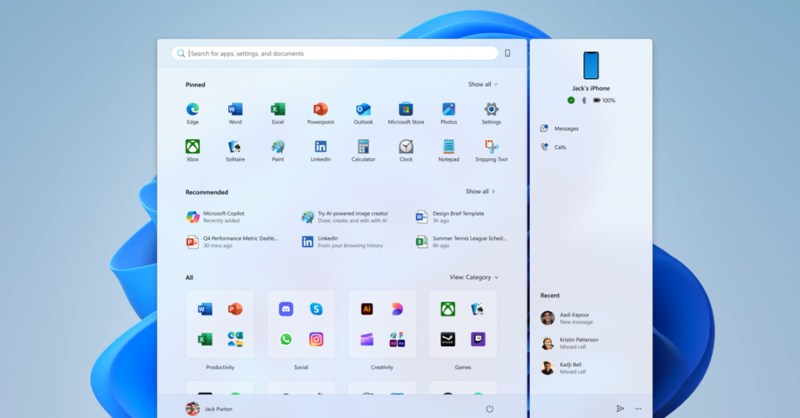Screen dimensions: 800x418
Task: Open Calls in the phone panel
Action: tap(553, 147)
